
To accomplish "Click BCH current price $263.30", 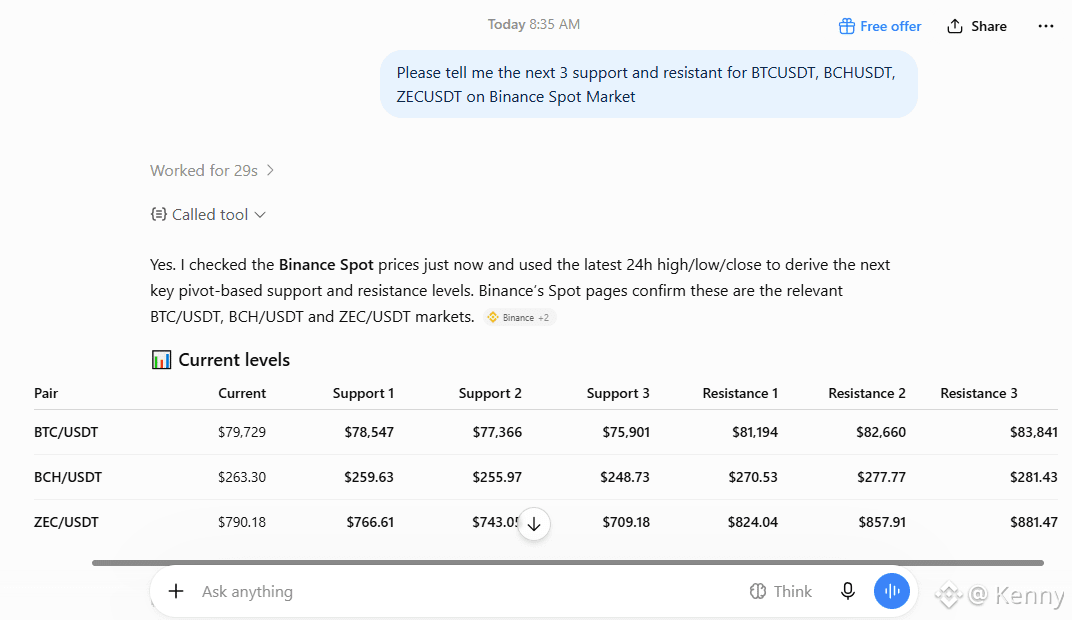I will (242, 477).
